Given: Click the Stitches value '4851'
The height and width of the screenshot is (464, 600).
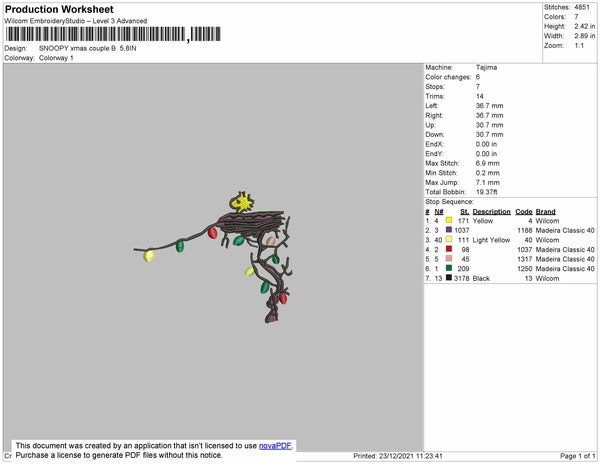Looking at the screenshot, I should click(x=582, y=7).
